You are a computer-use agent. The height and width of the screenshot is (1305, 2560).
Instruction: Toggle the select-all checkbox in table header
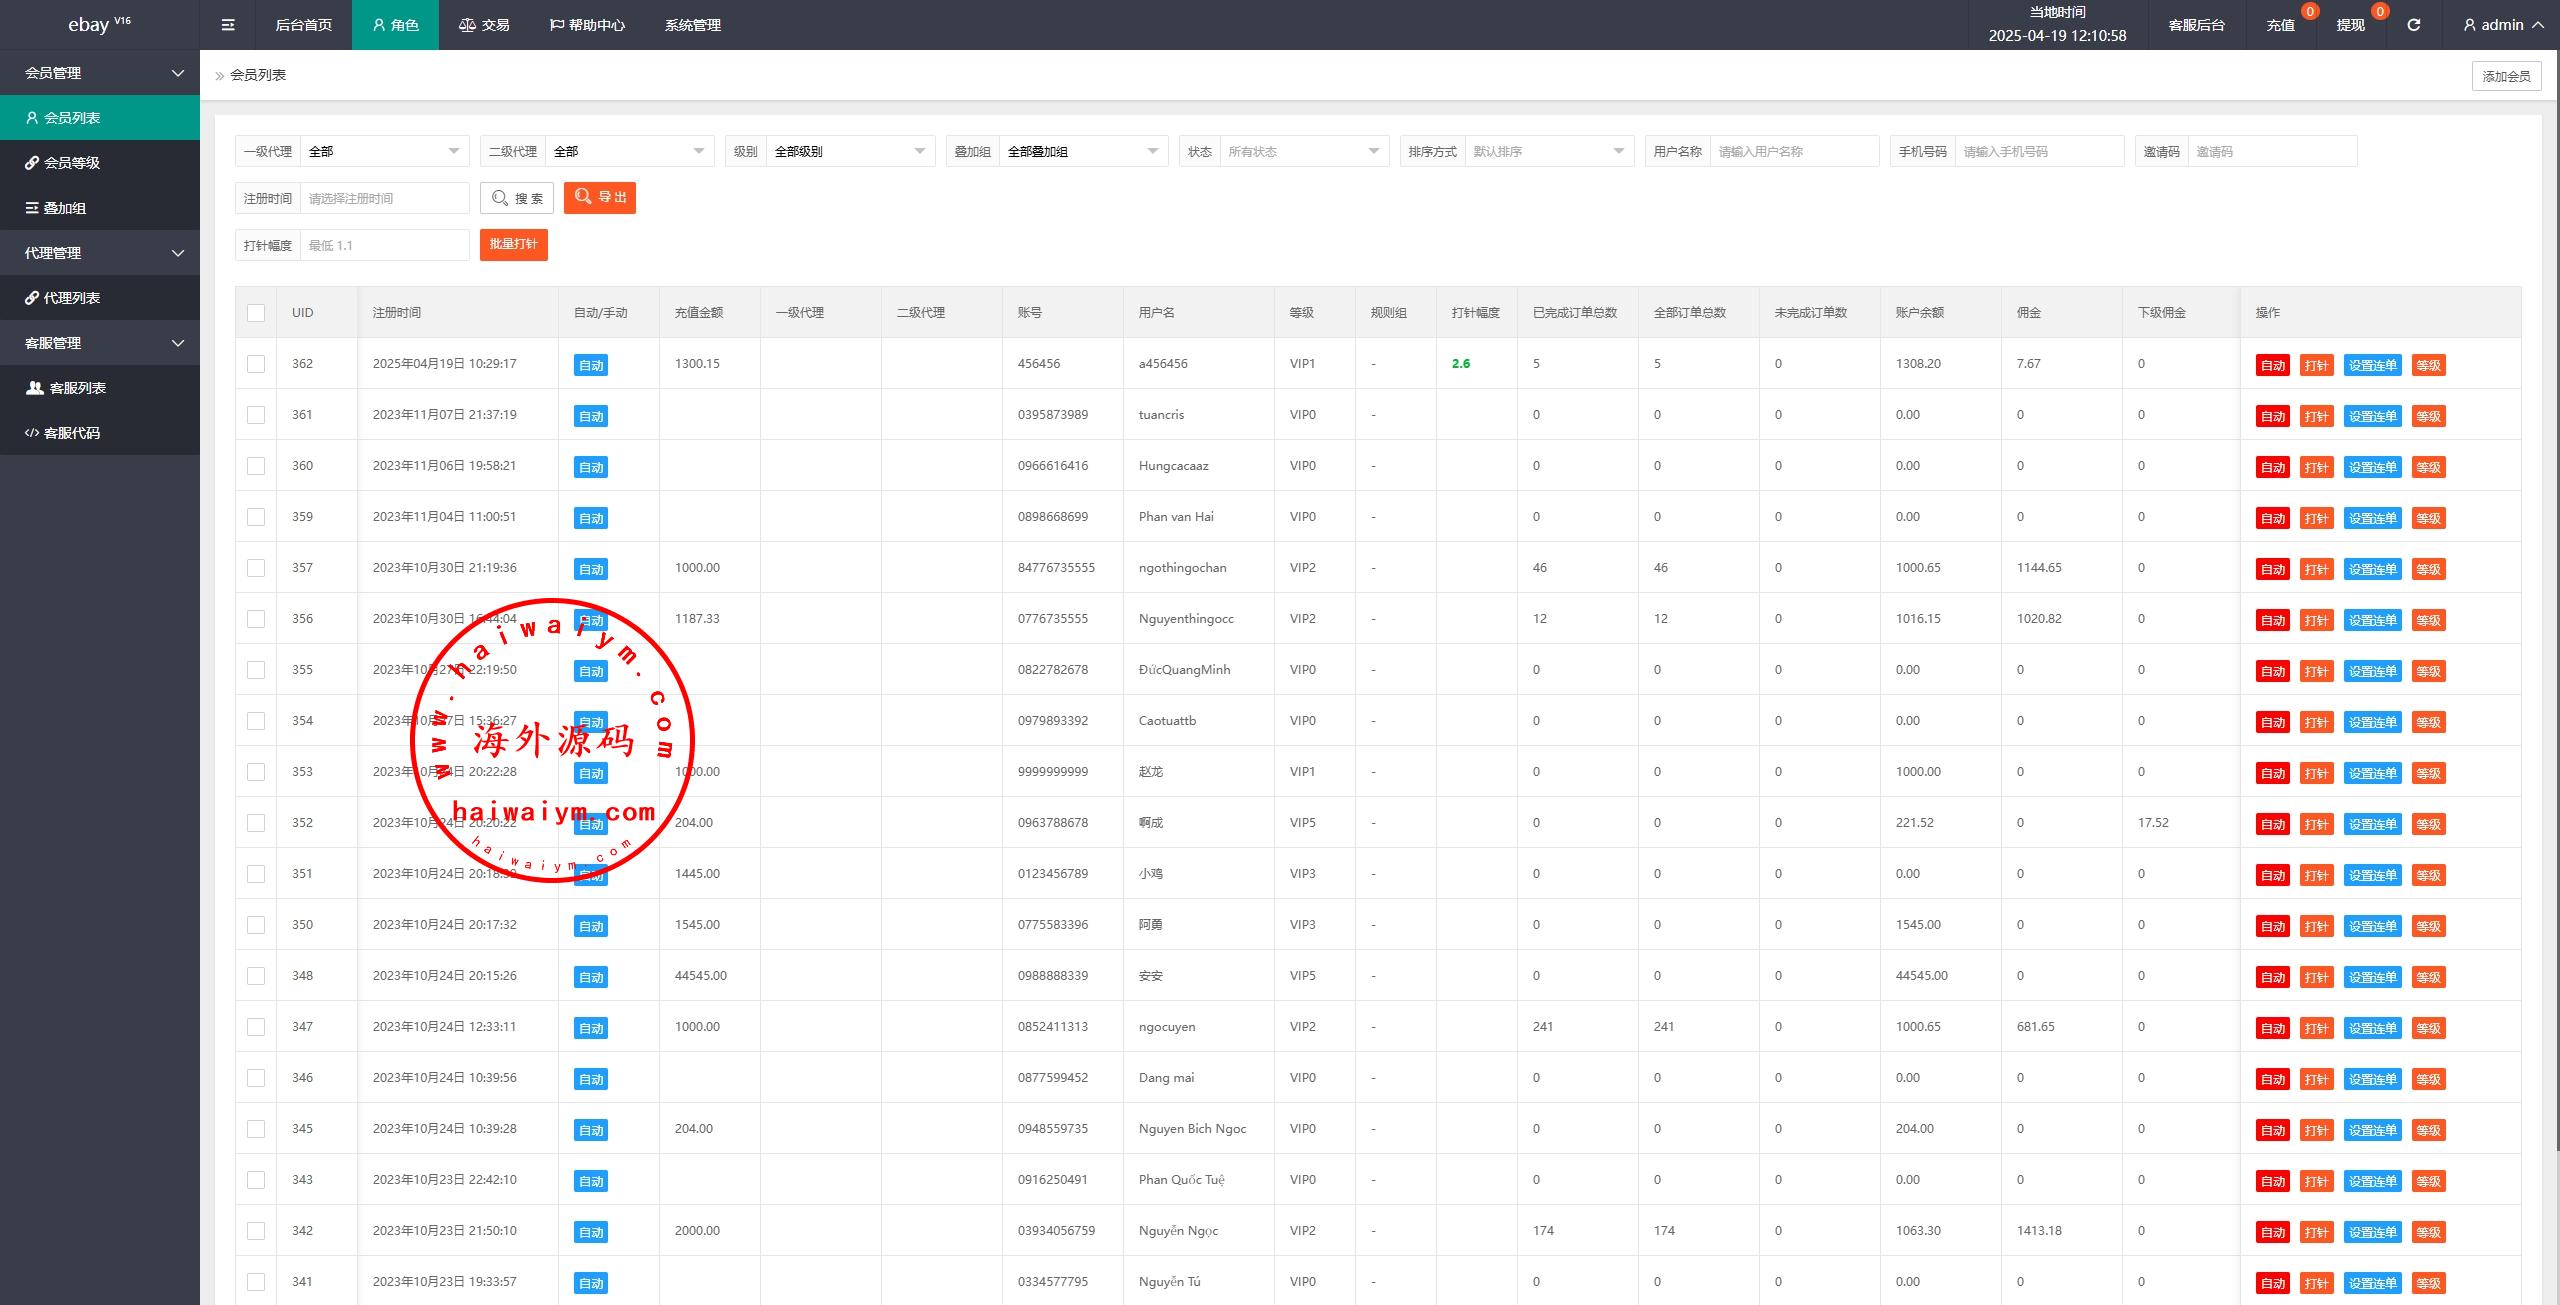256,313
